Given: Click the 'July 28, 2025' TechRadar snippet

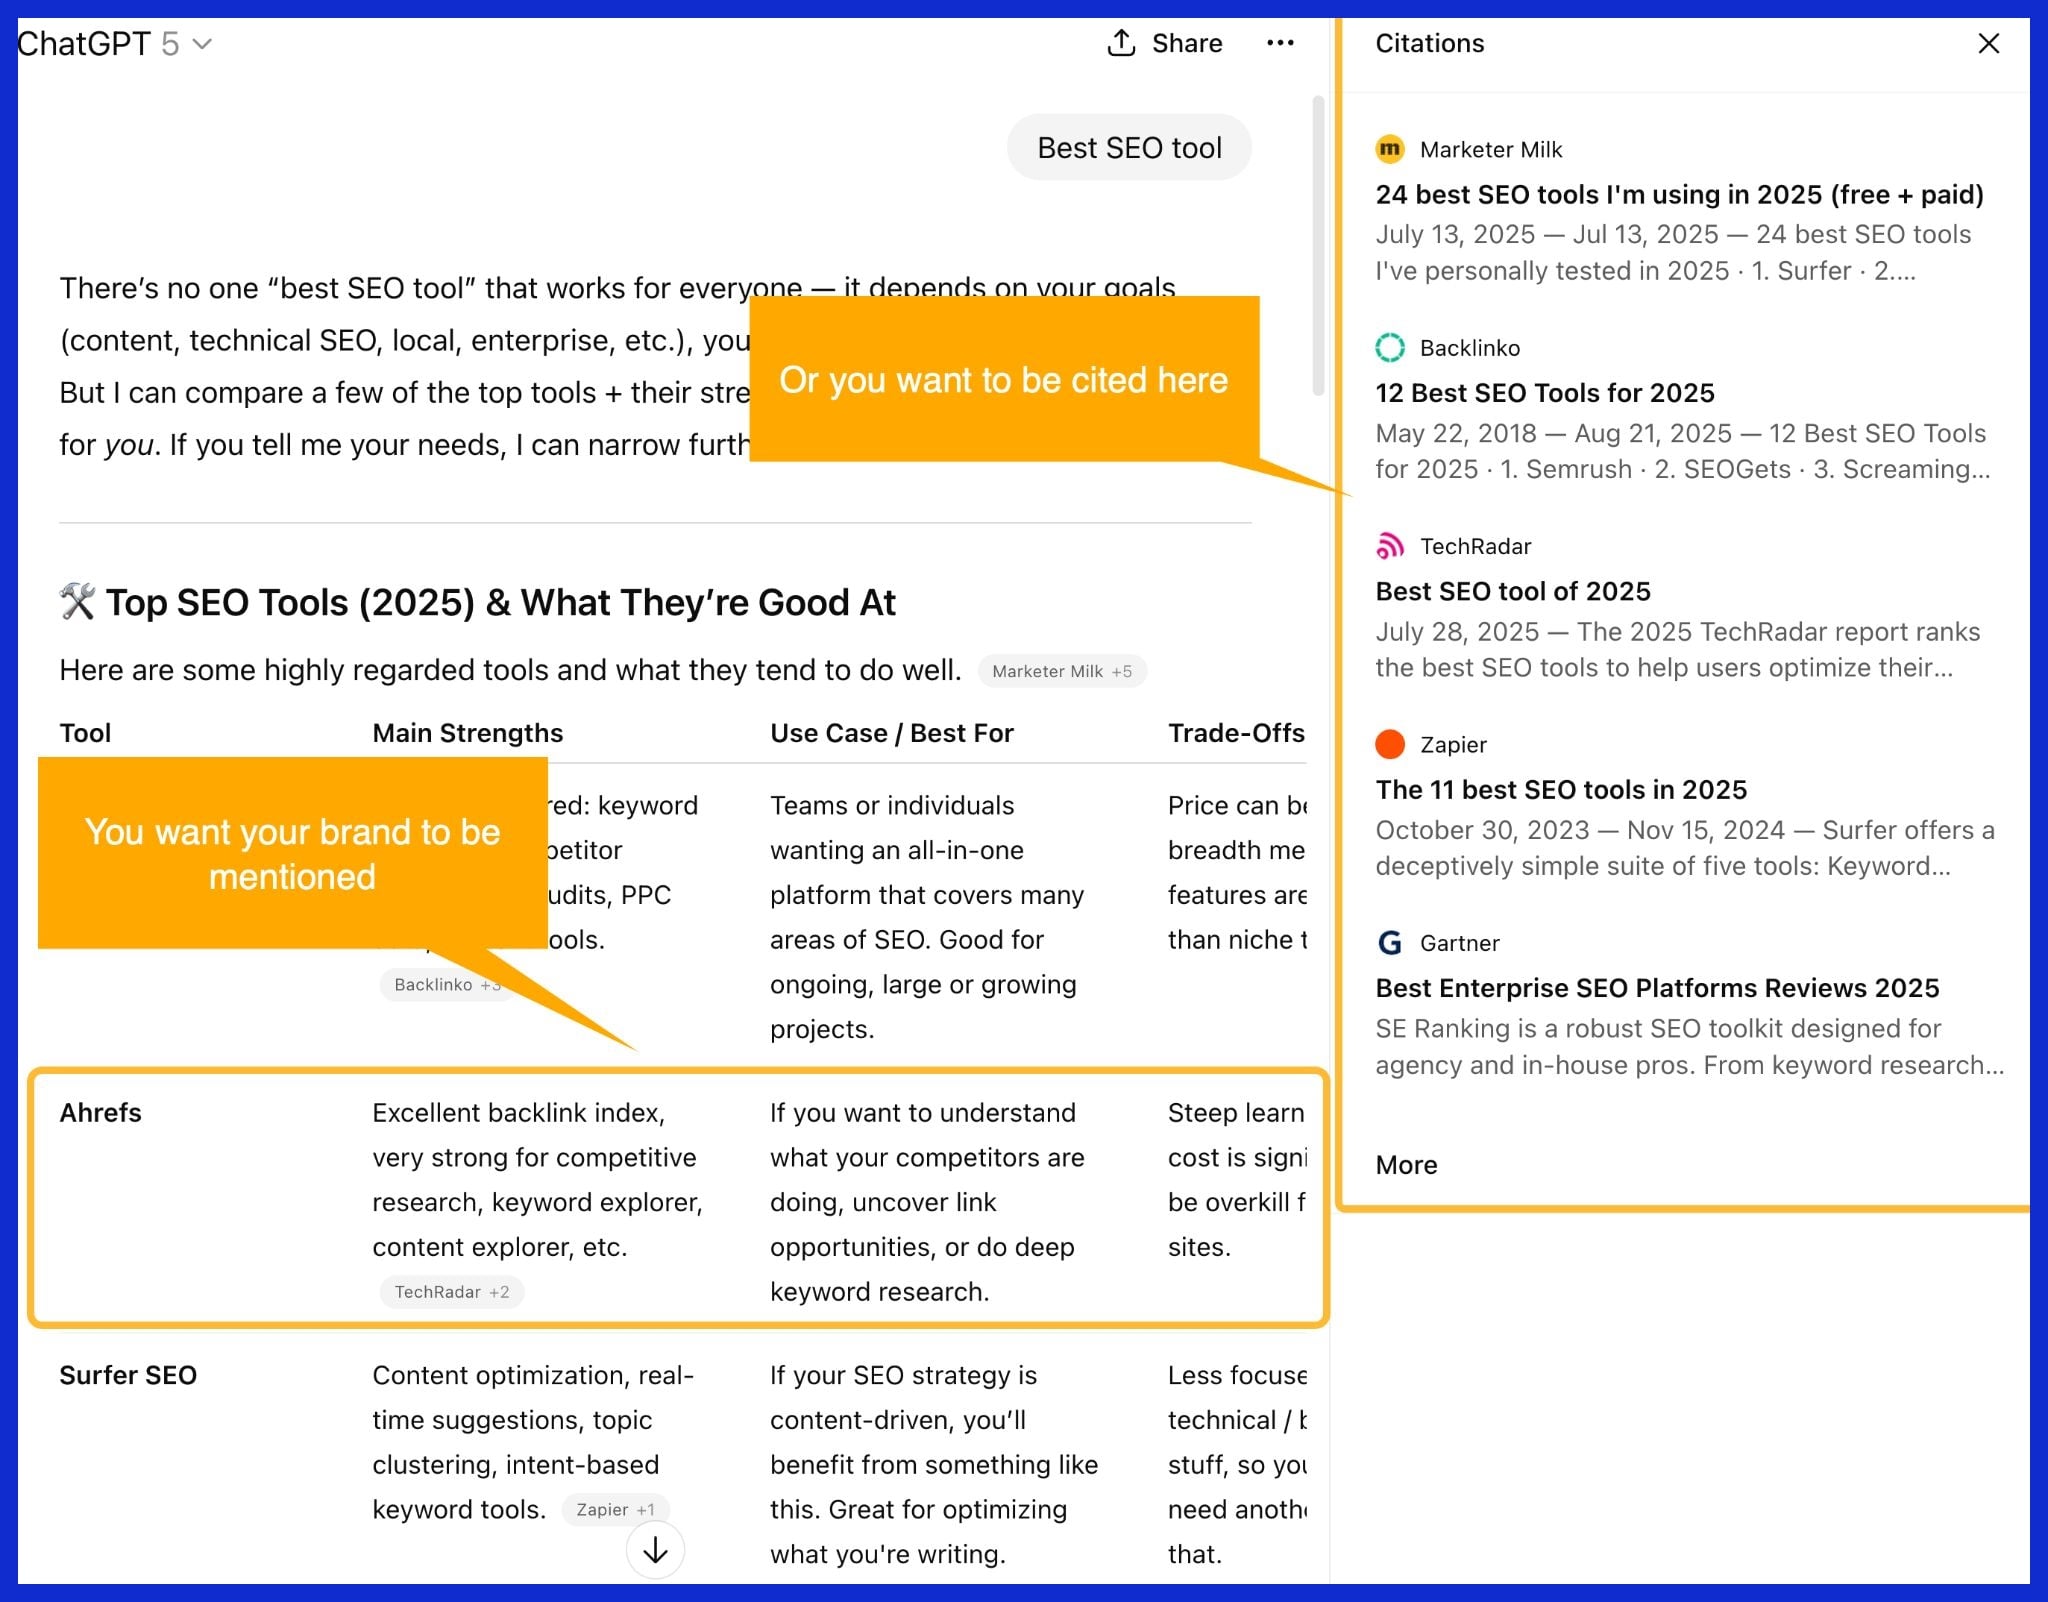Looking at the screenshot, I should [x=1678, y=649].
